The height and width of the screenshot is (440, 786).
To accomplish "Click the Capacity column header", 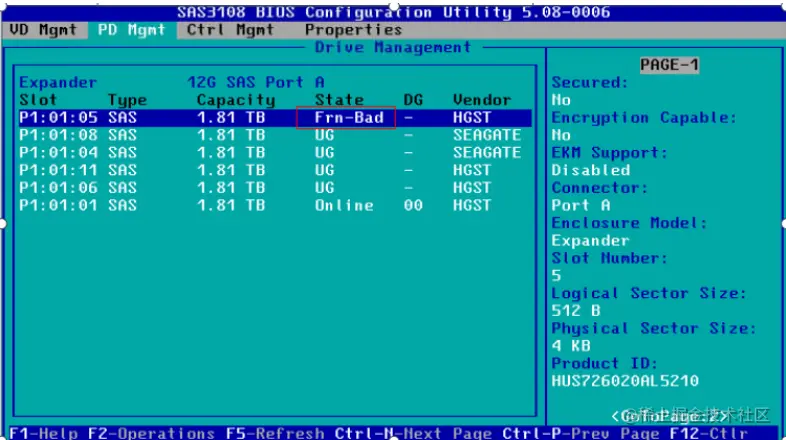I will pyautogui.click(x=236, y=100).
